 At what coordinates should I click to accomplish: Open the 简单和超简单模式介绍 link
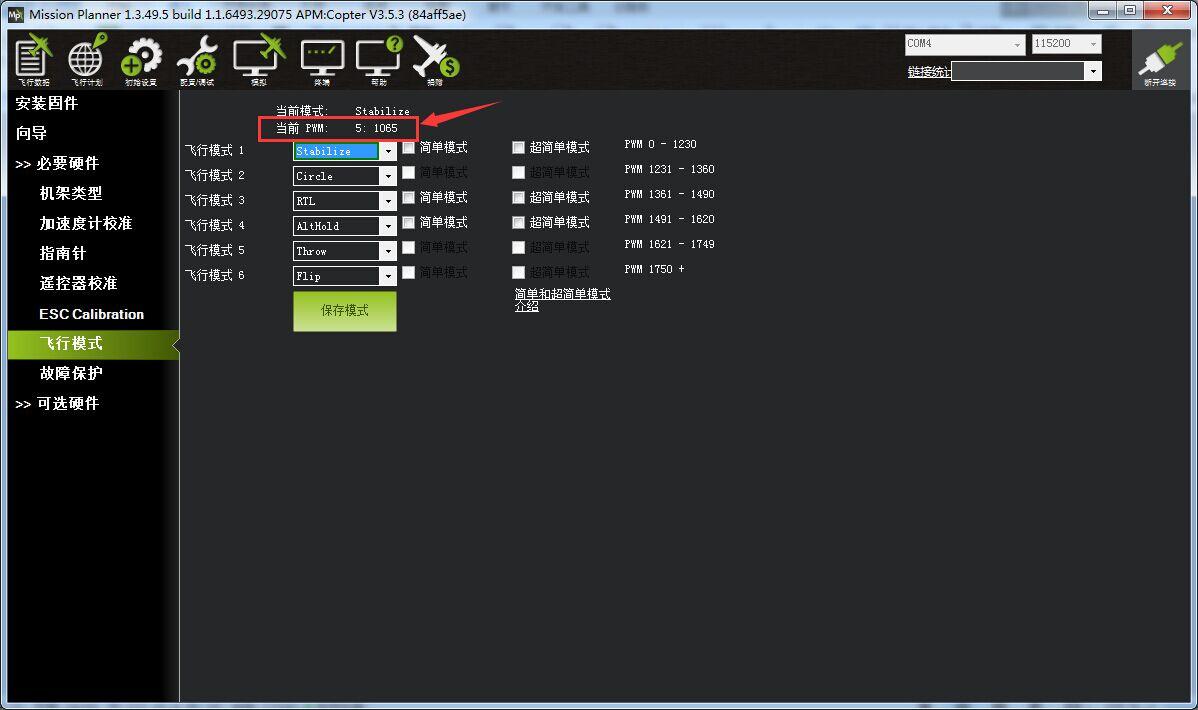coord(562,300)
